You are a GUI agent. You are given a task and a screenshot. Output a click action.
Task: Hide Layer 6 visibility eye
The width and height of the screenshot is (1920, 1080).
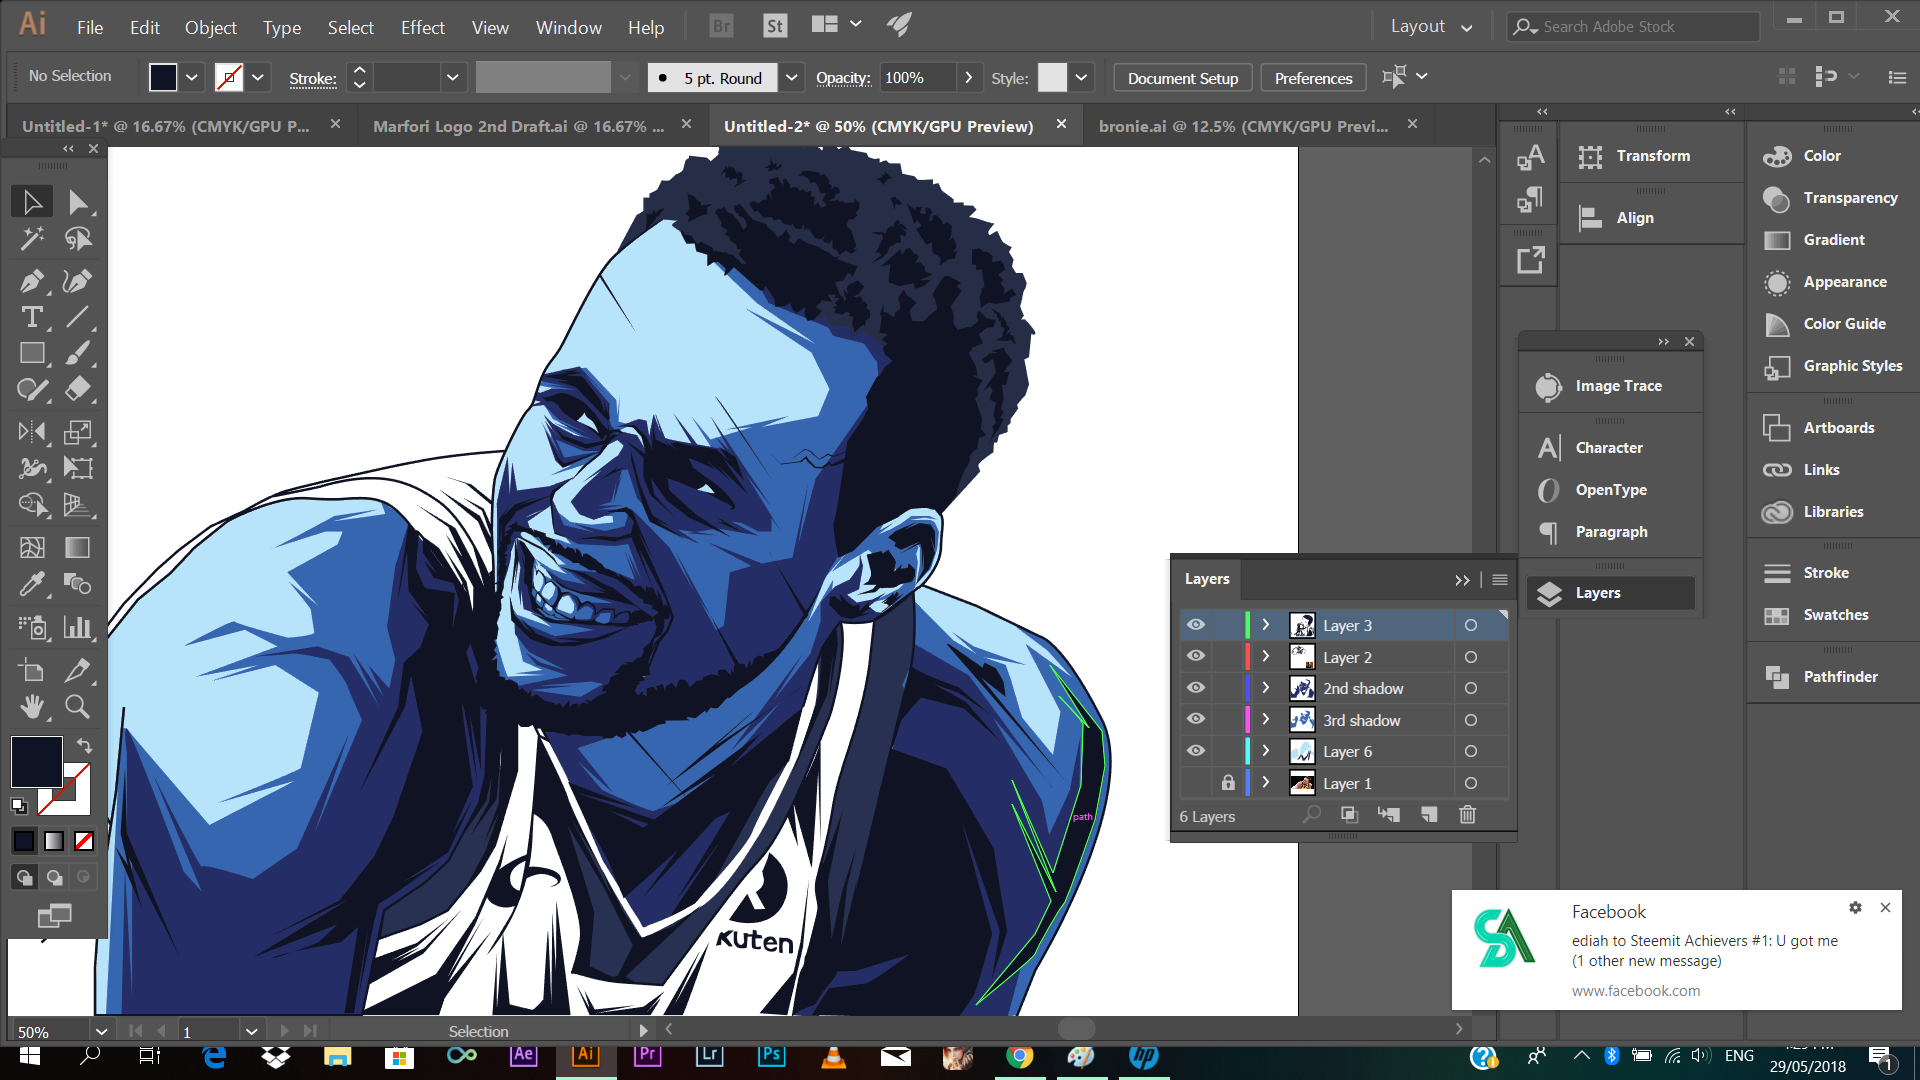pyautogui.click(x=1196, y=751)
